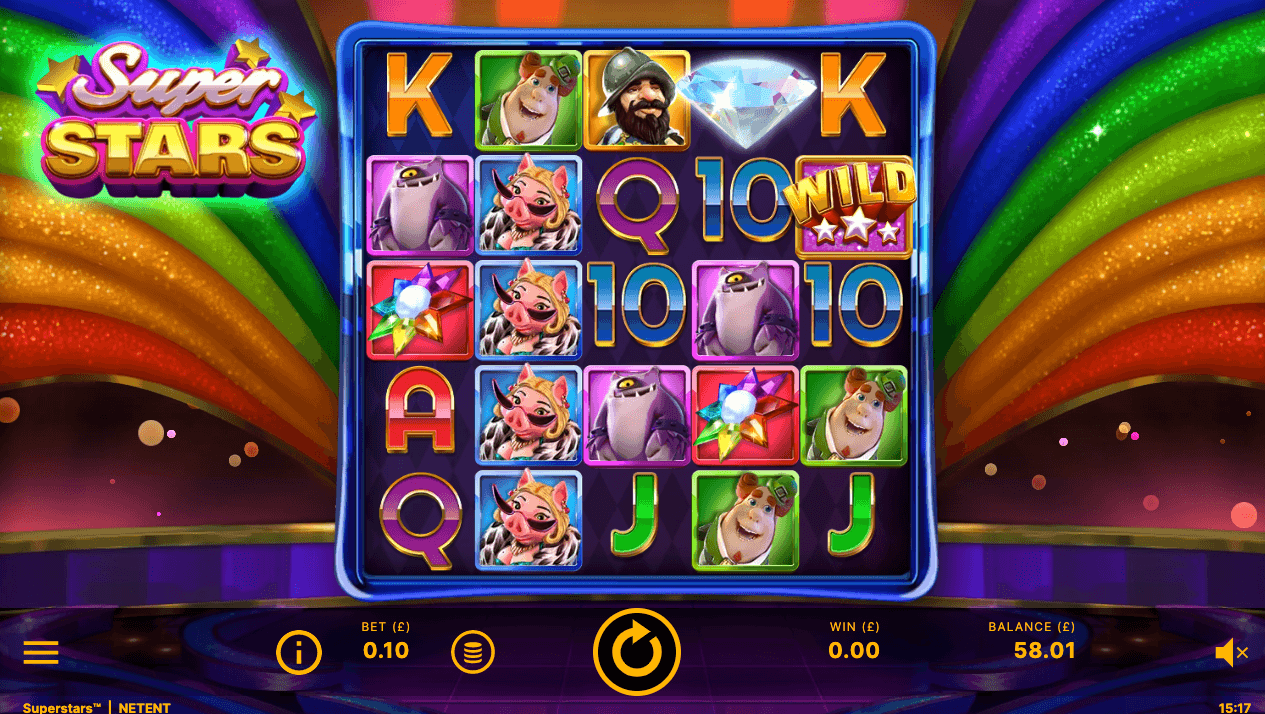Select purple Q symbol in bottom row
Viewport: 1265px width, 714px height.
tap(420, 521)
